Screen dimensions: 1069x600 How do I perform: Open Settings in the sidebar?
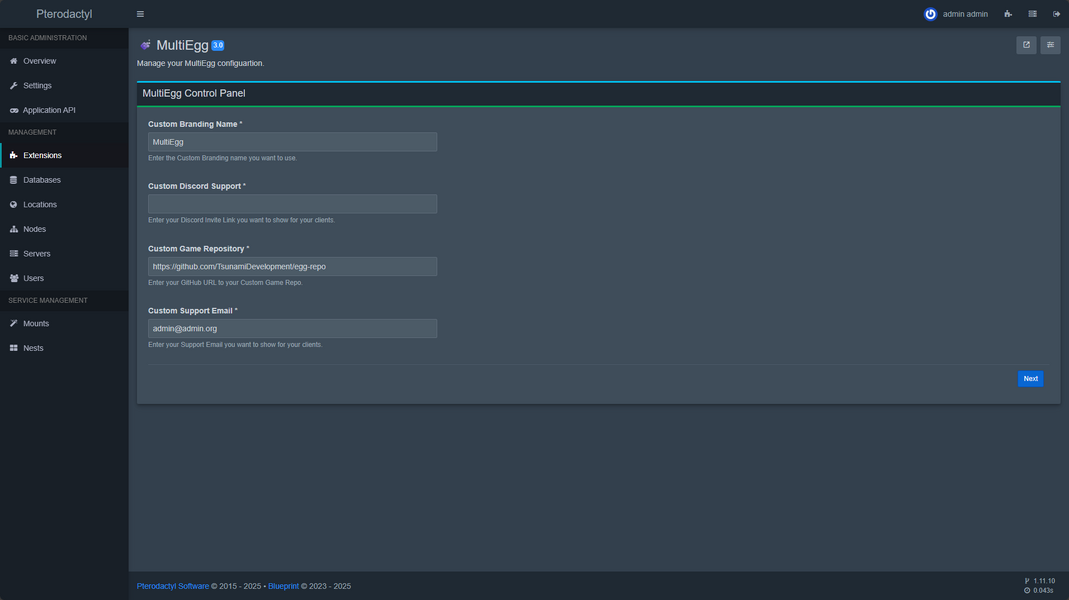click(x=64, y=85)
